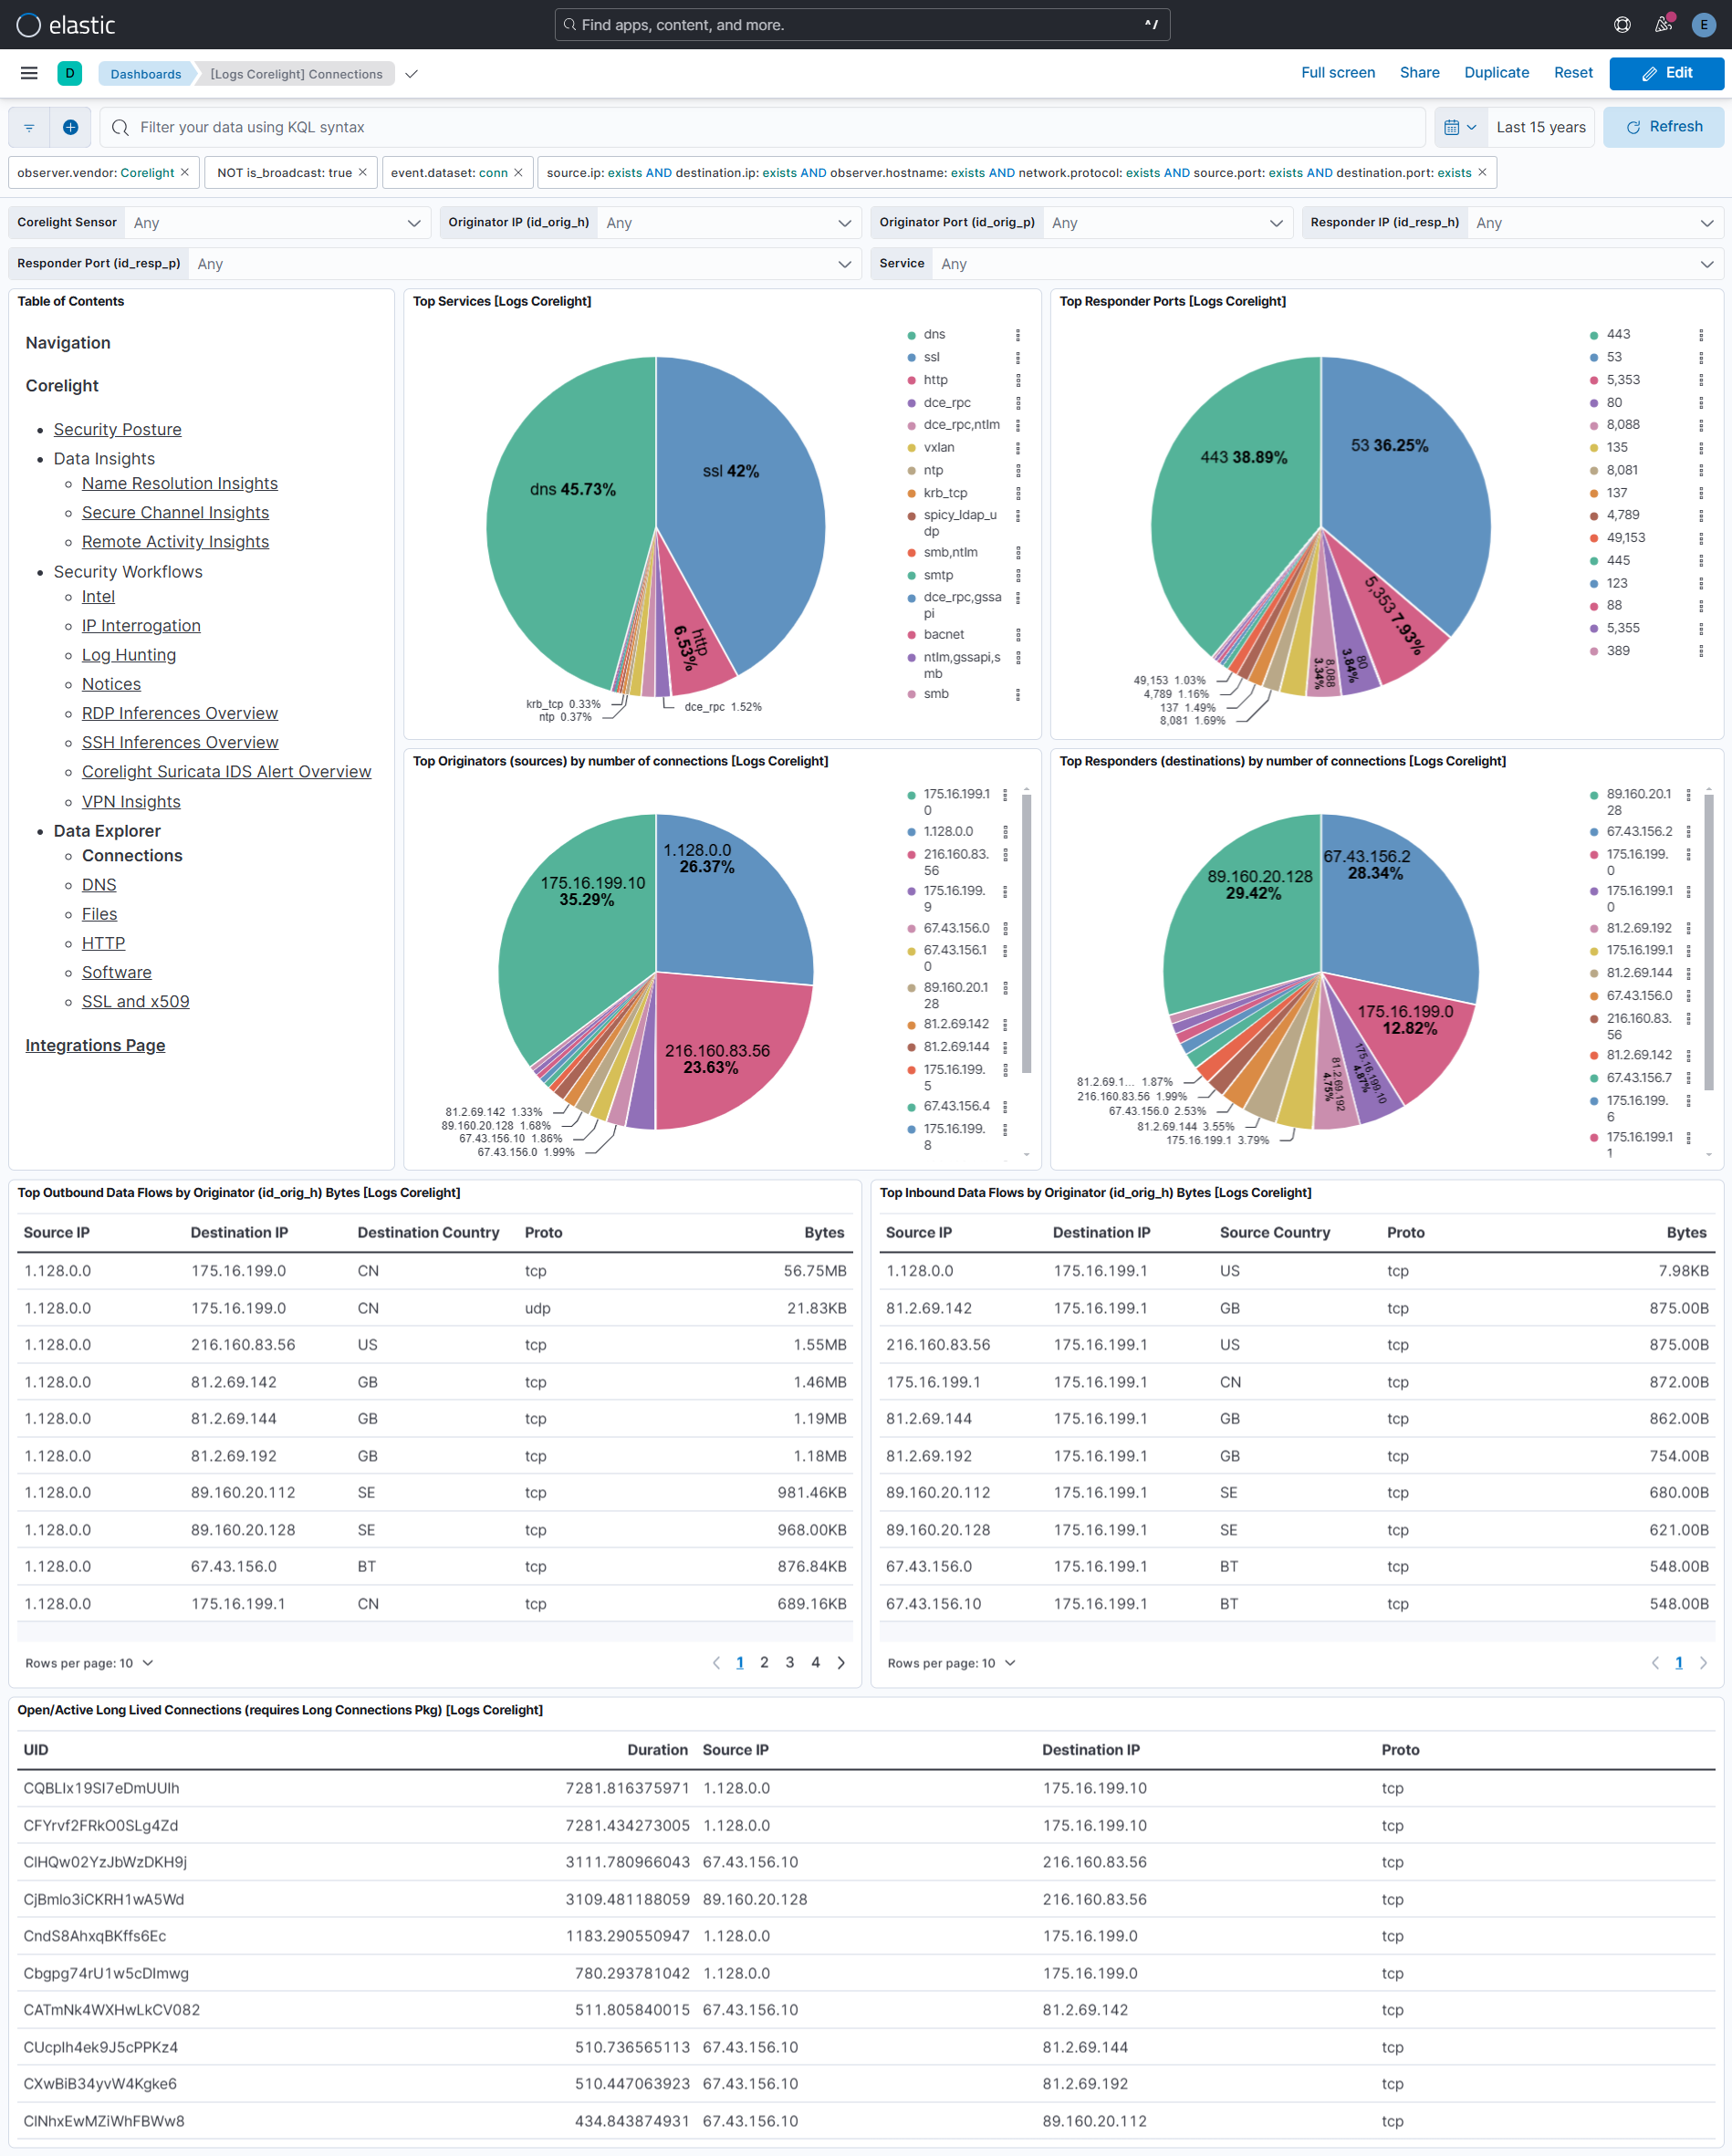Image resolution: width=1732 pixels, height=2156 pixels.
Task: Click inside the KQL filter input field
Action: (x=400, y=127)
